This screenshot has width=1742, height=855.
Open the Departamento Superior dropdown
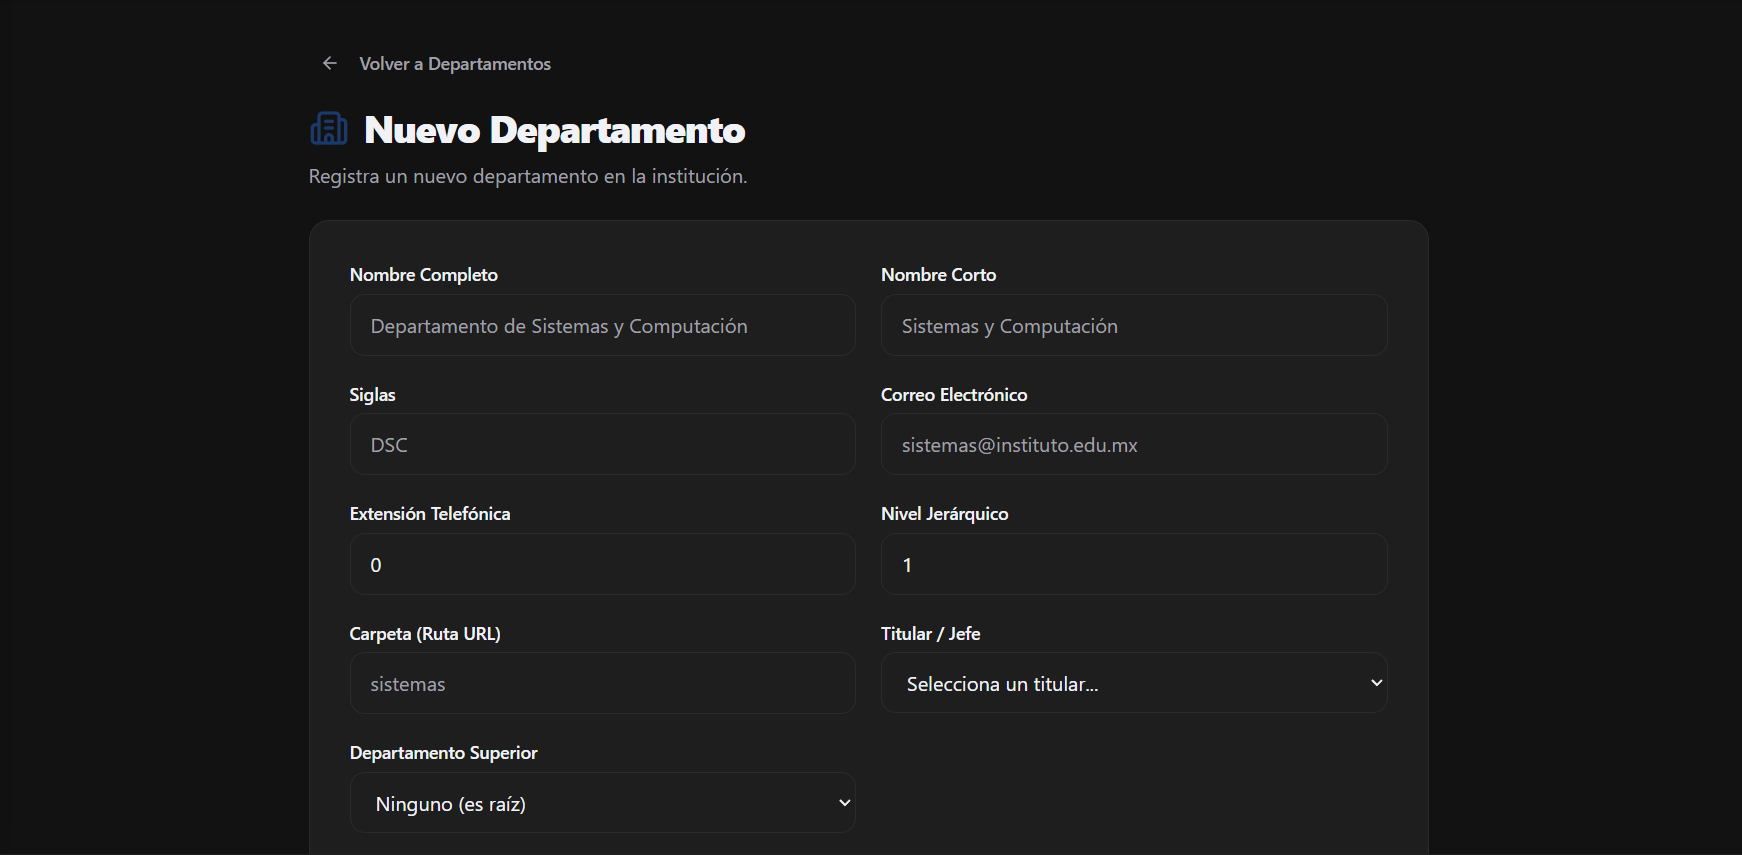603,803
